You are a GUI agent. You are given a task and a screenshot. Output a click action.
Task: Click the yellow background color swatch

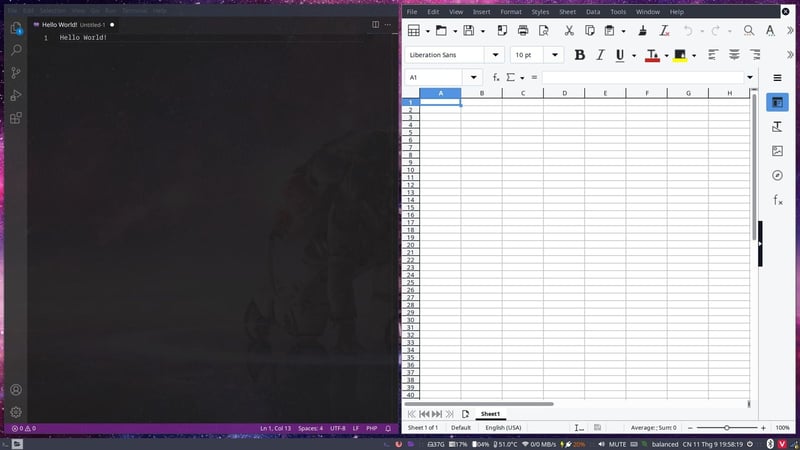point(680,55)
